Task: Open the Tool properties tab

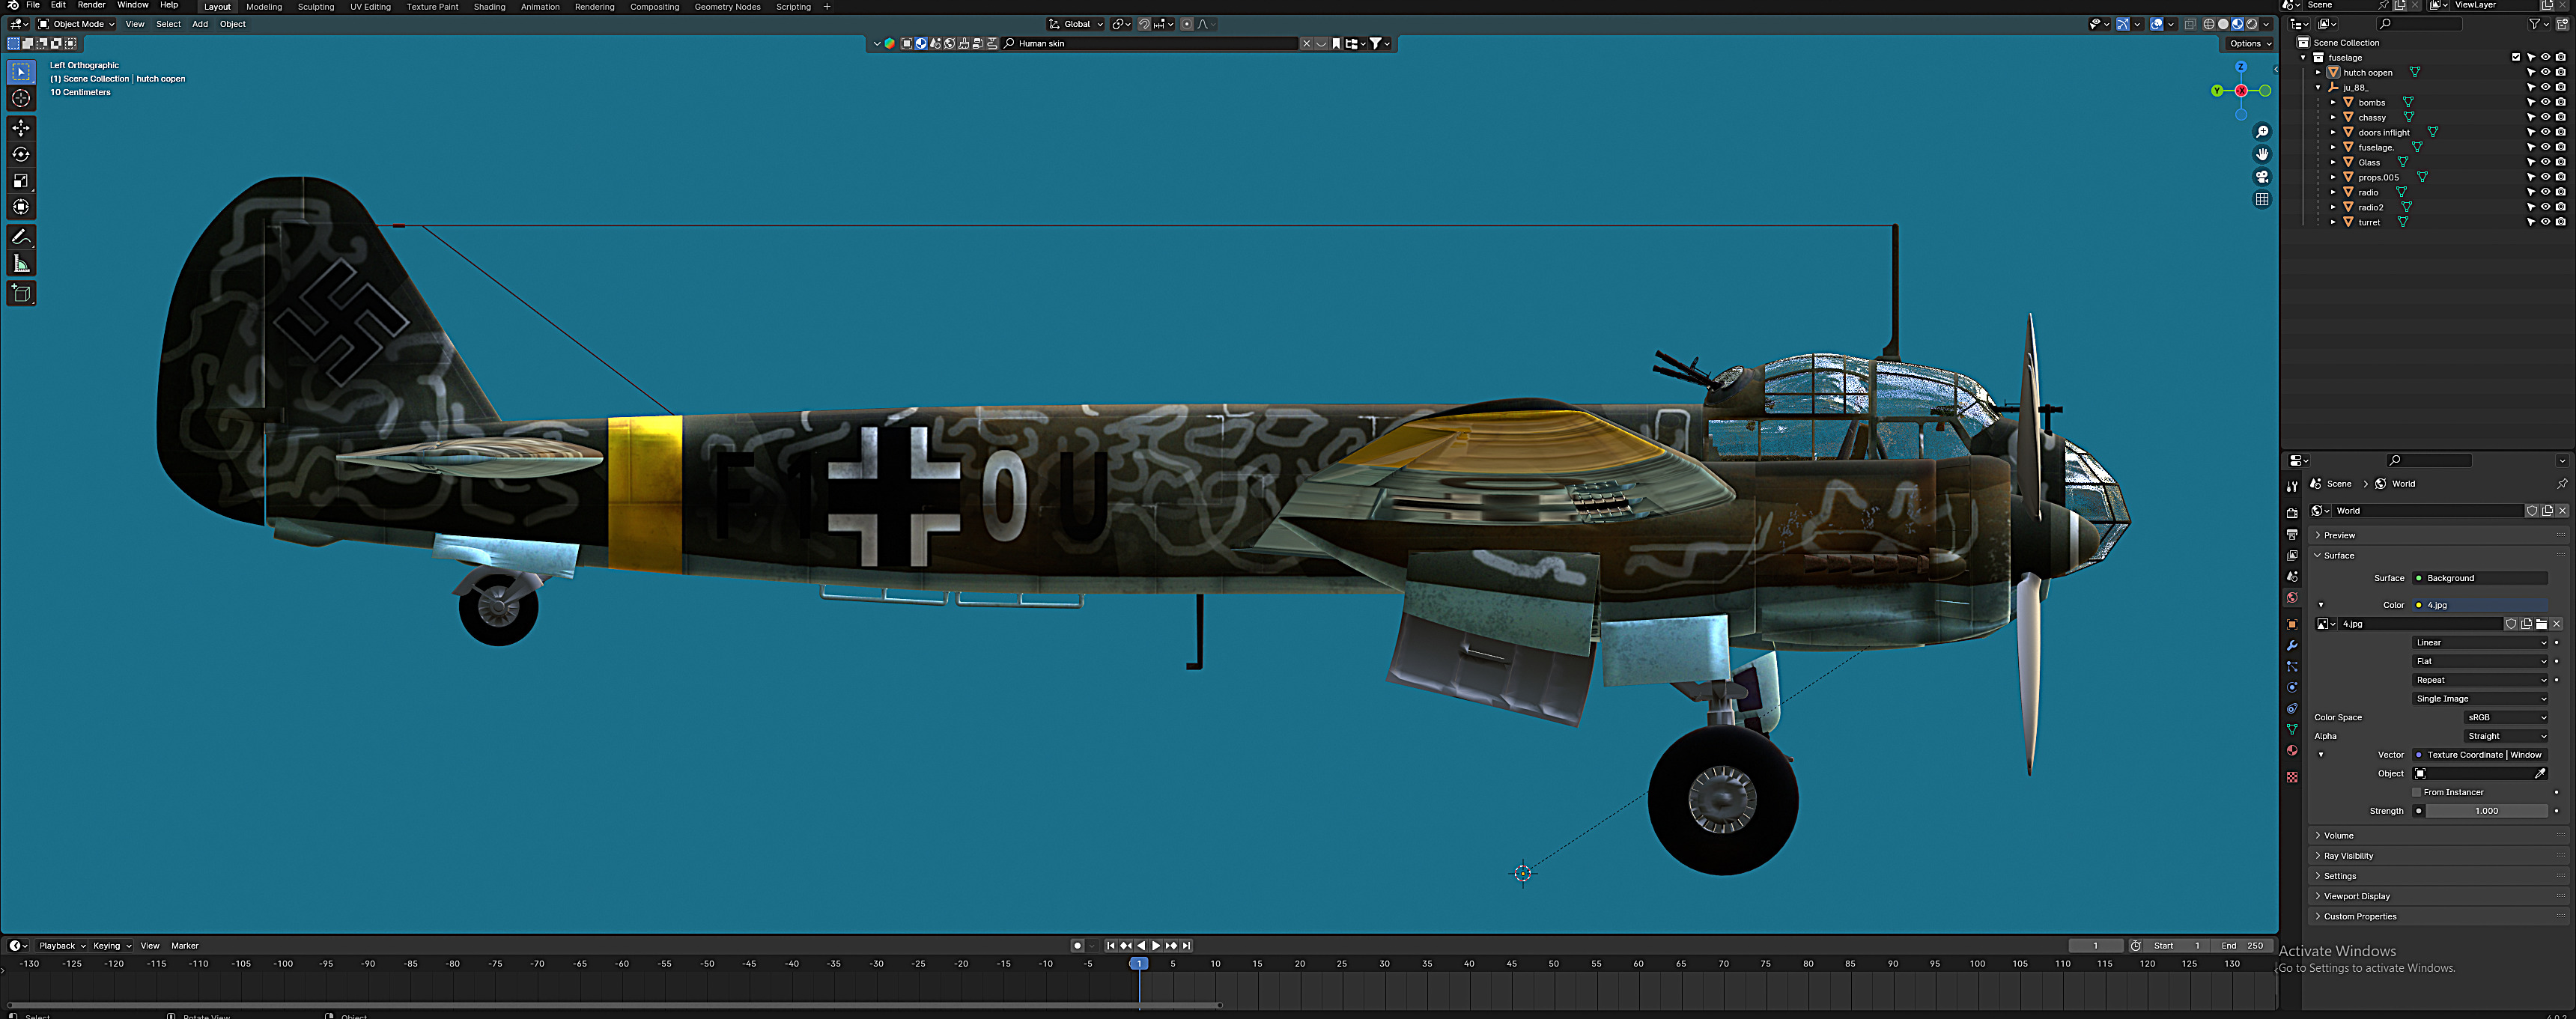Action: pos(2292,486)
